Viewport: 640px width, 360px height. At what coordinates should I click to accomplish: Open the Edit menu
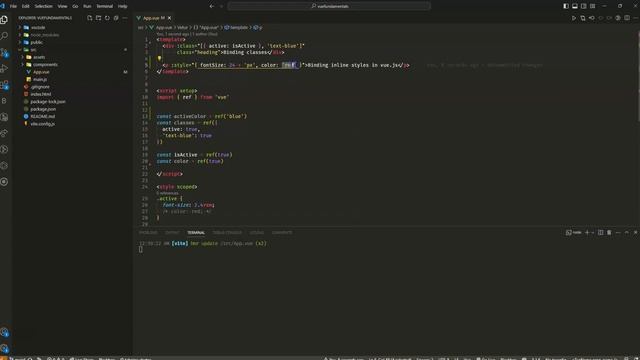pos(26,6)
